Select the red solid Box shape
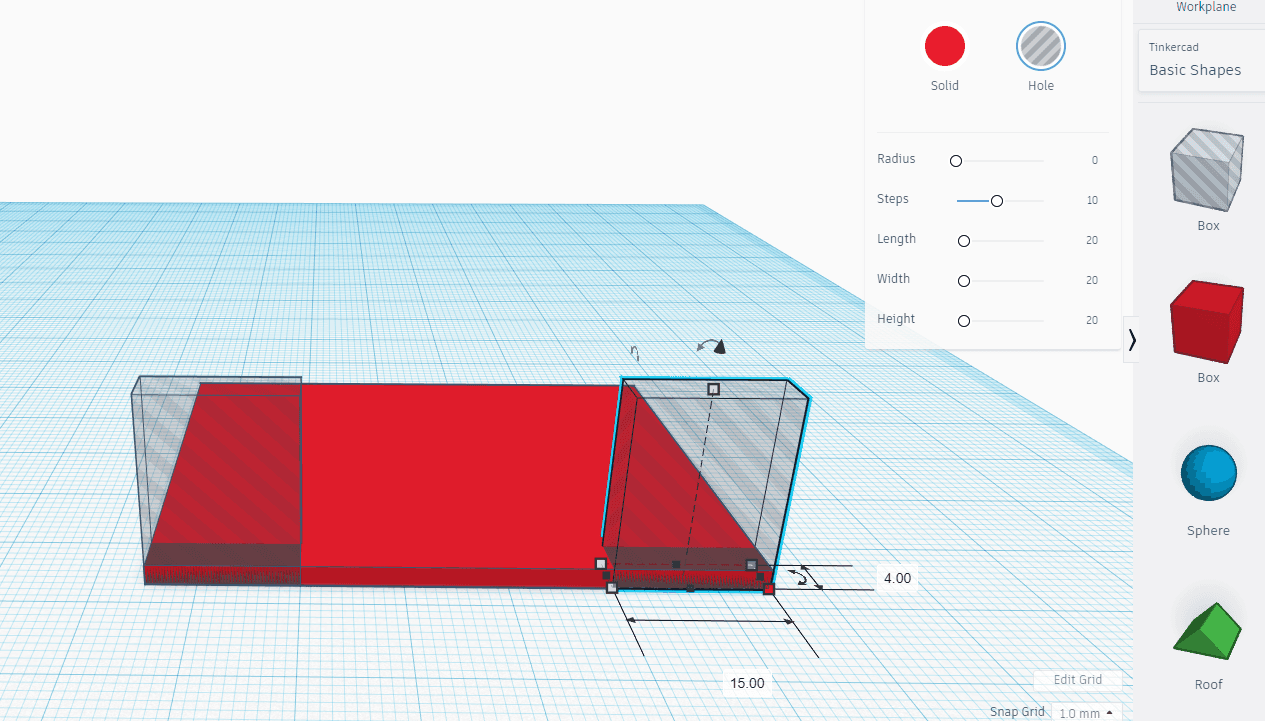This screenshot has width=1265, height=721. (x=1207, y=322)
